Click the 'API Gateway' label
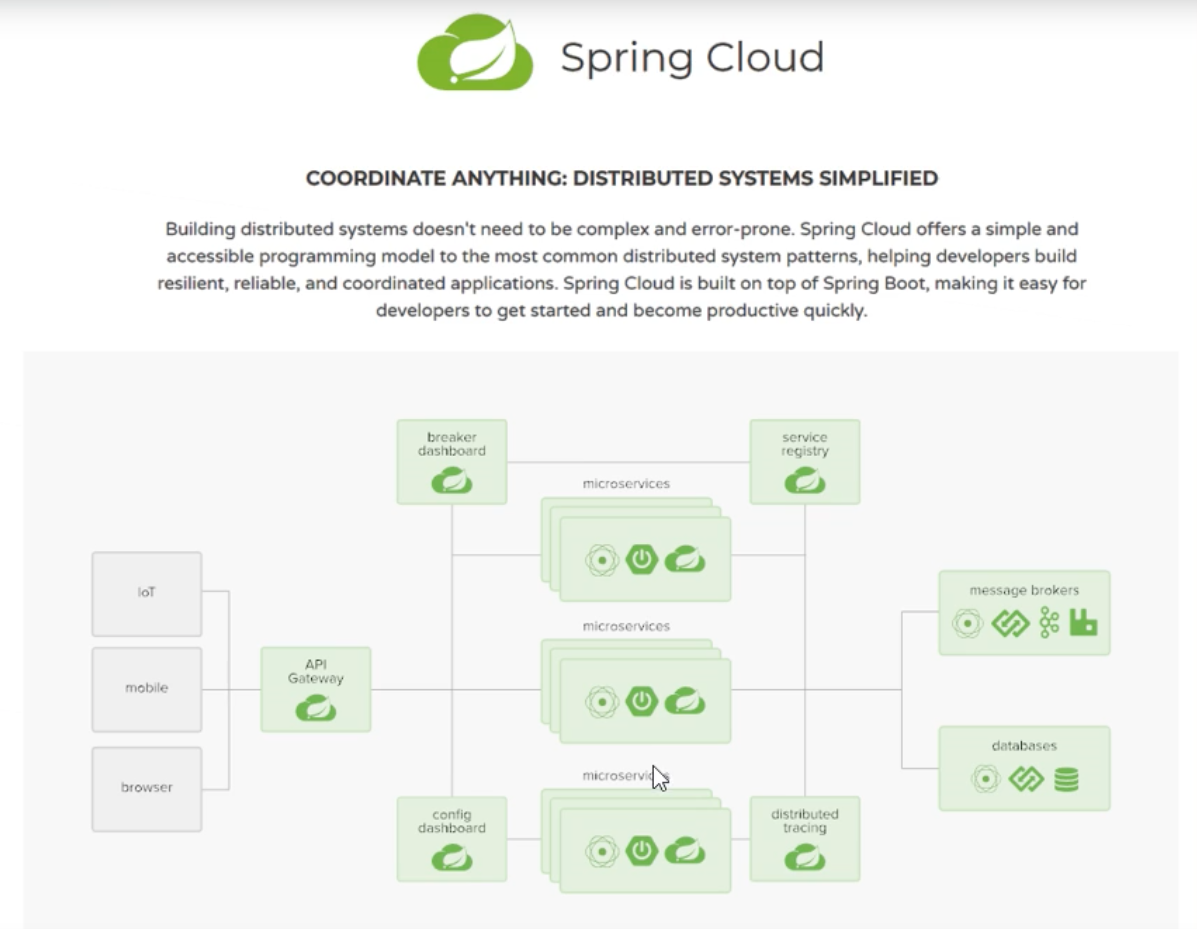Screen dimensions: 1197x929 tap(316, 671)
